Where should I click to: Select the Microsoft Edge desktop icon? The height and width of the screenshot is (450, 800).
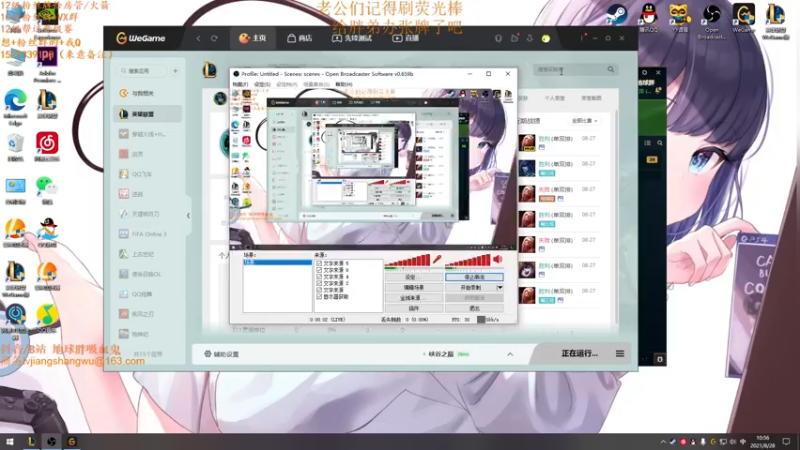(15, 105)
